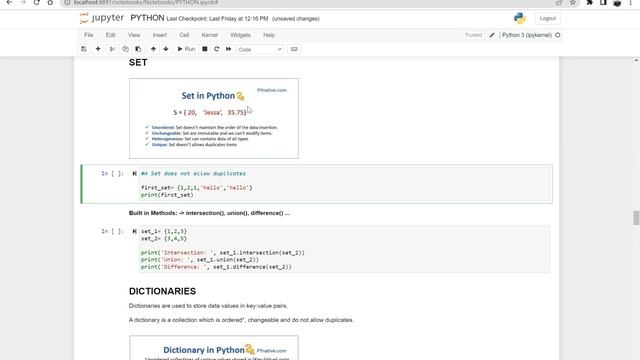Click the SET heading

(x=138, y=62)
